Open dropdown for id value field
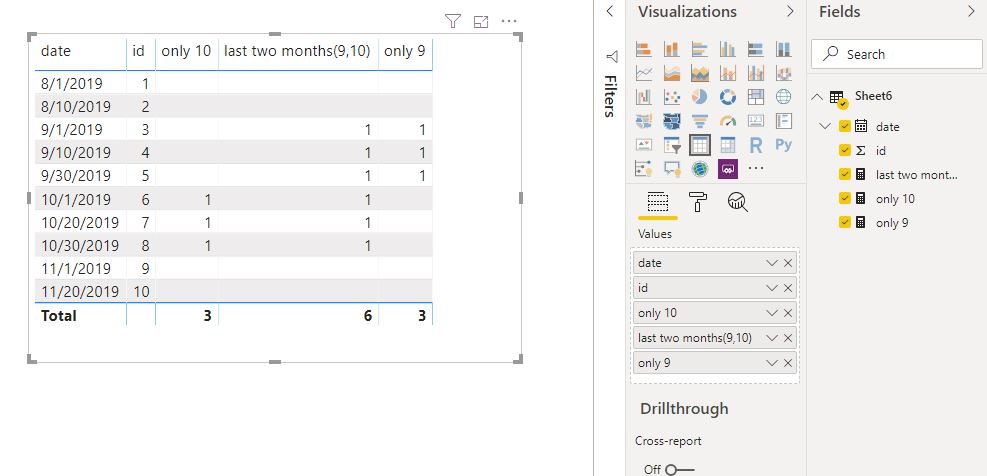This screenshot has width=987, height=476. point(772,288)
